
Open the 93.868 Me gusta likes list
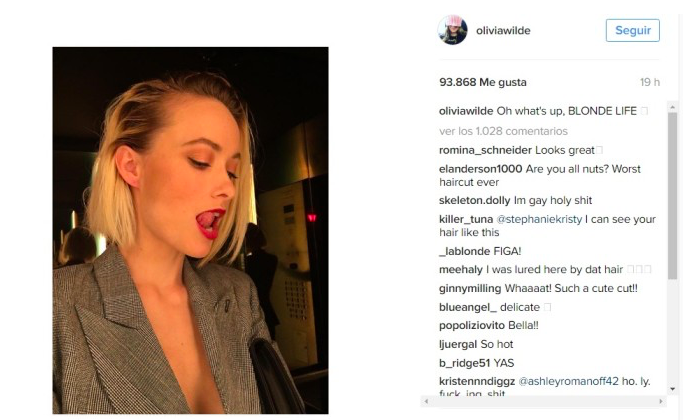click(x=483, y=82)
